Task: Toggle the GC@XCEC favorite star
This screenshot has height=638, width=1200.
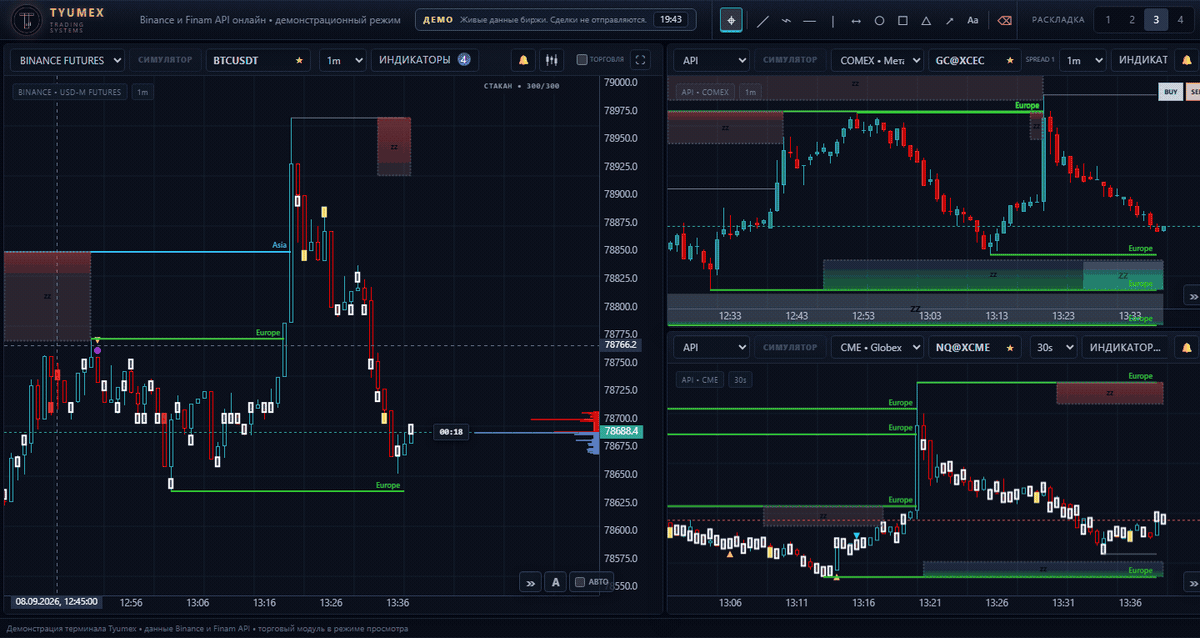Action: (1009, 61)
